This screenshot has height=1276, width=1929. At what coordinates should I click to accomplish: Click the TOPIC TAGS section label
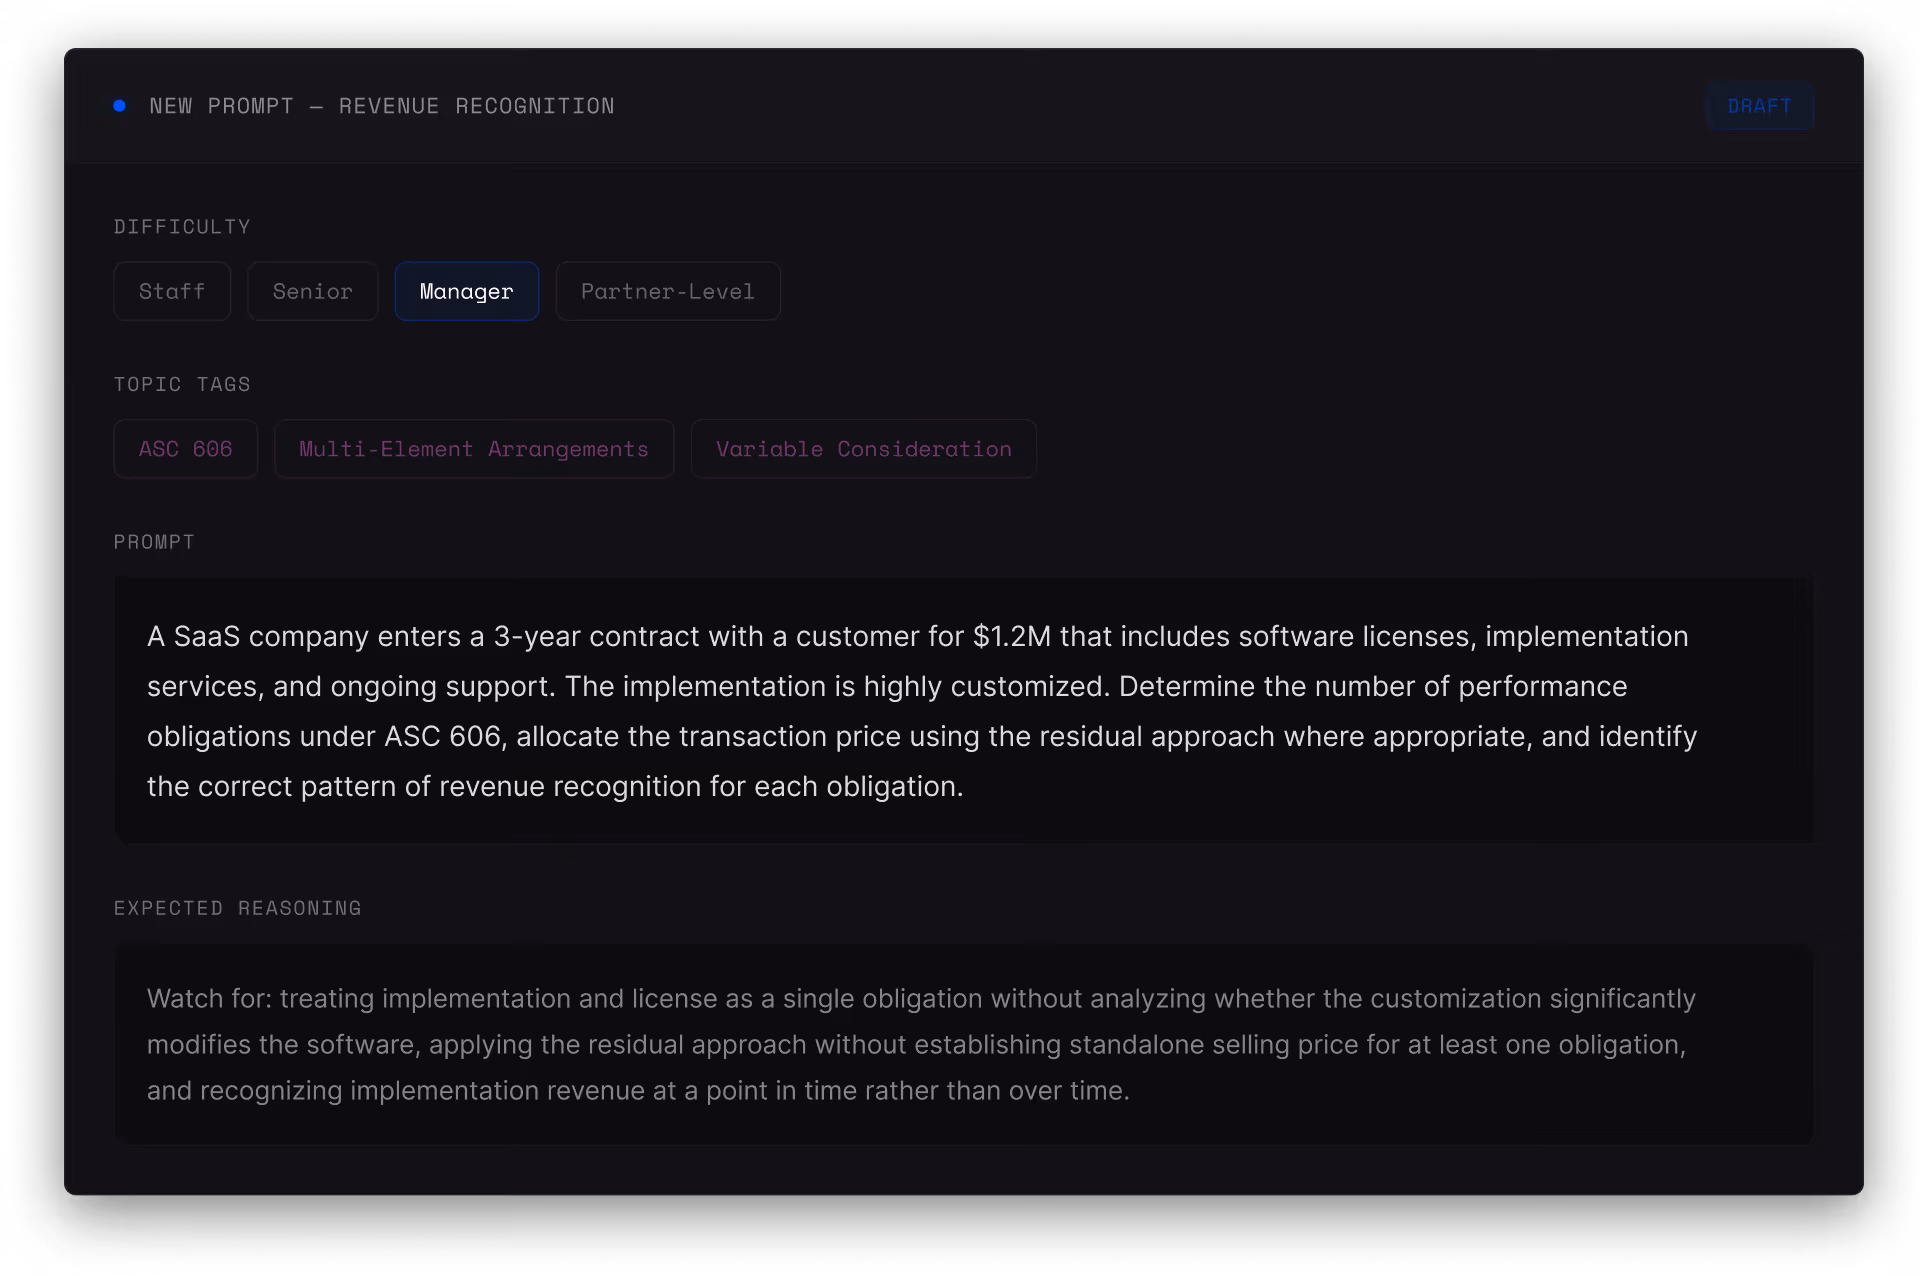point(182,384)
